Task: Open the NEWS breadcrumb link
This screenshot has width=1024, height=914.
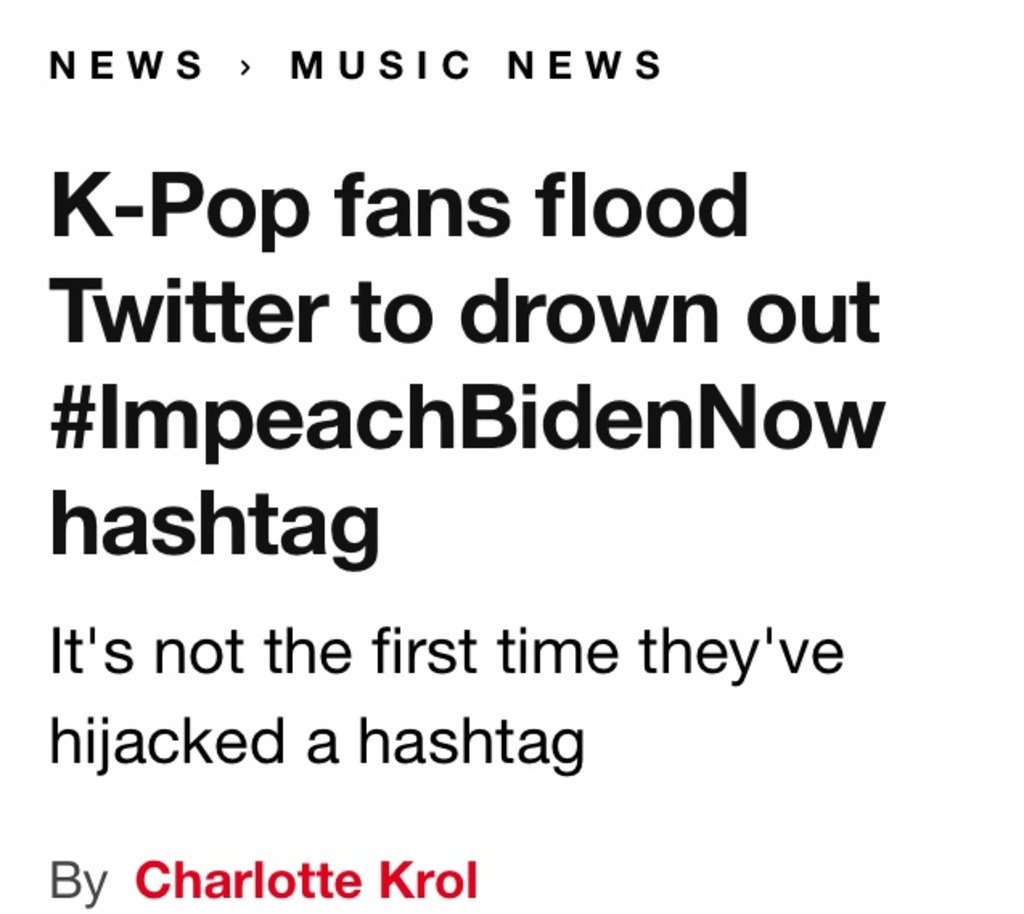Action: pyautogui.click(x=126, y=65)
